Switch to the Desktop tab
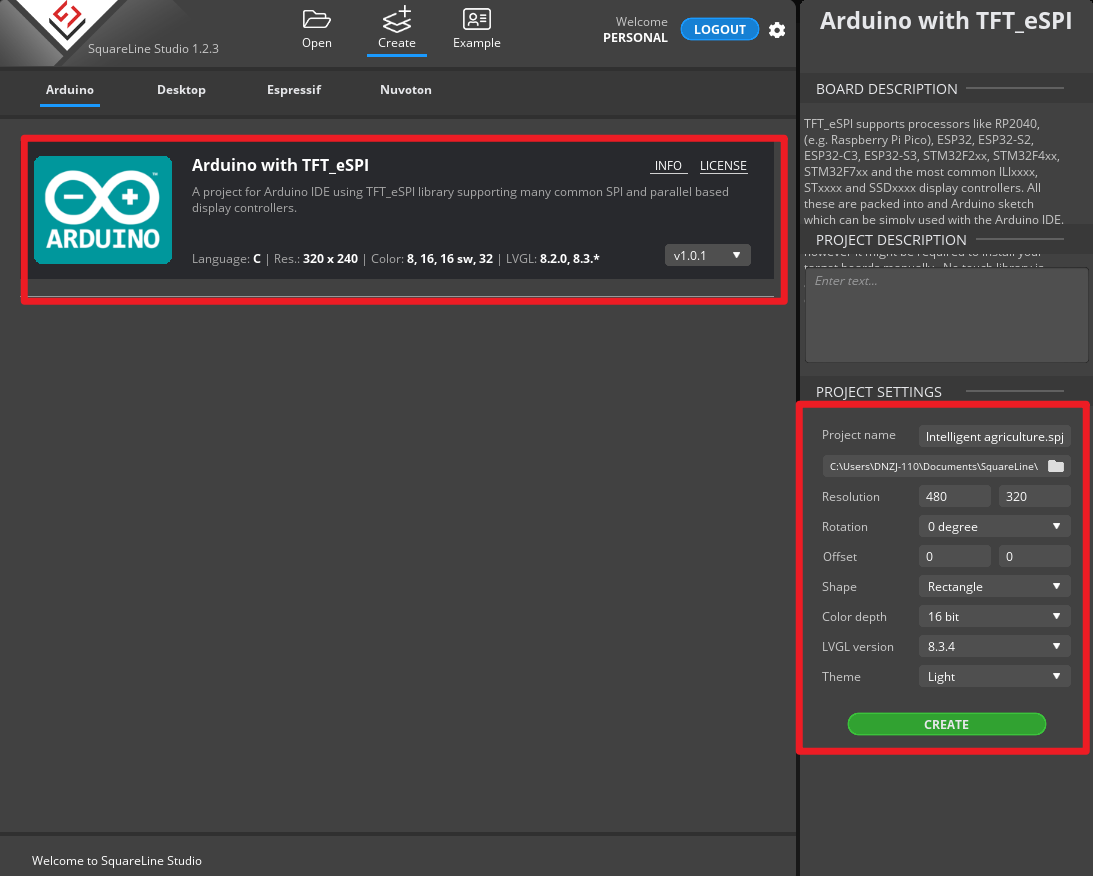The image size is (1093, 876). 181,90
